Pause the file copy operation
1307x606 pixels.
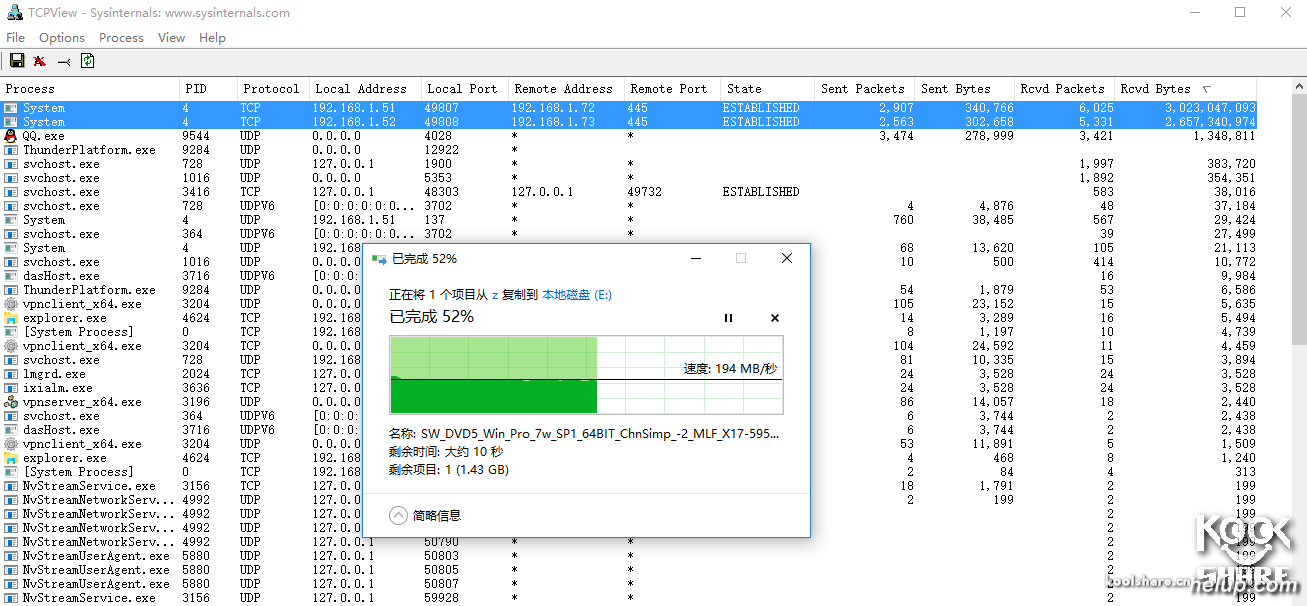728,318
